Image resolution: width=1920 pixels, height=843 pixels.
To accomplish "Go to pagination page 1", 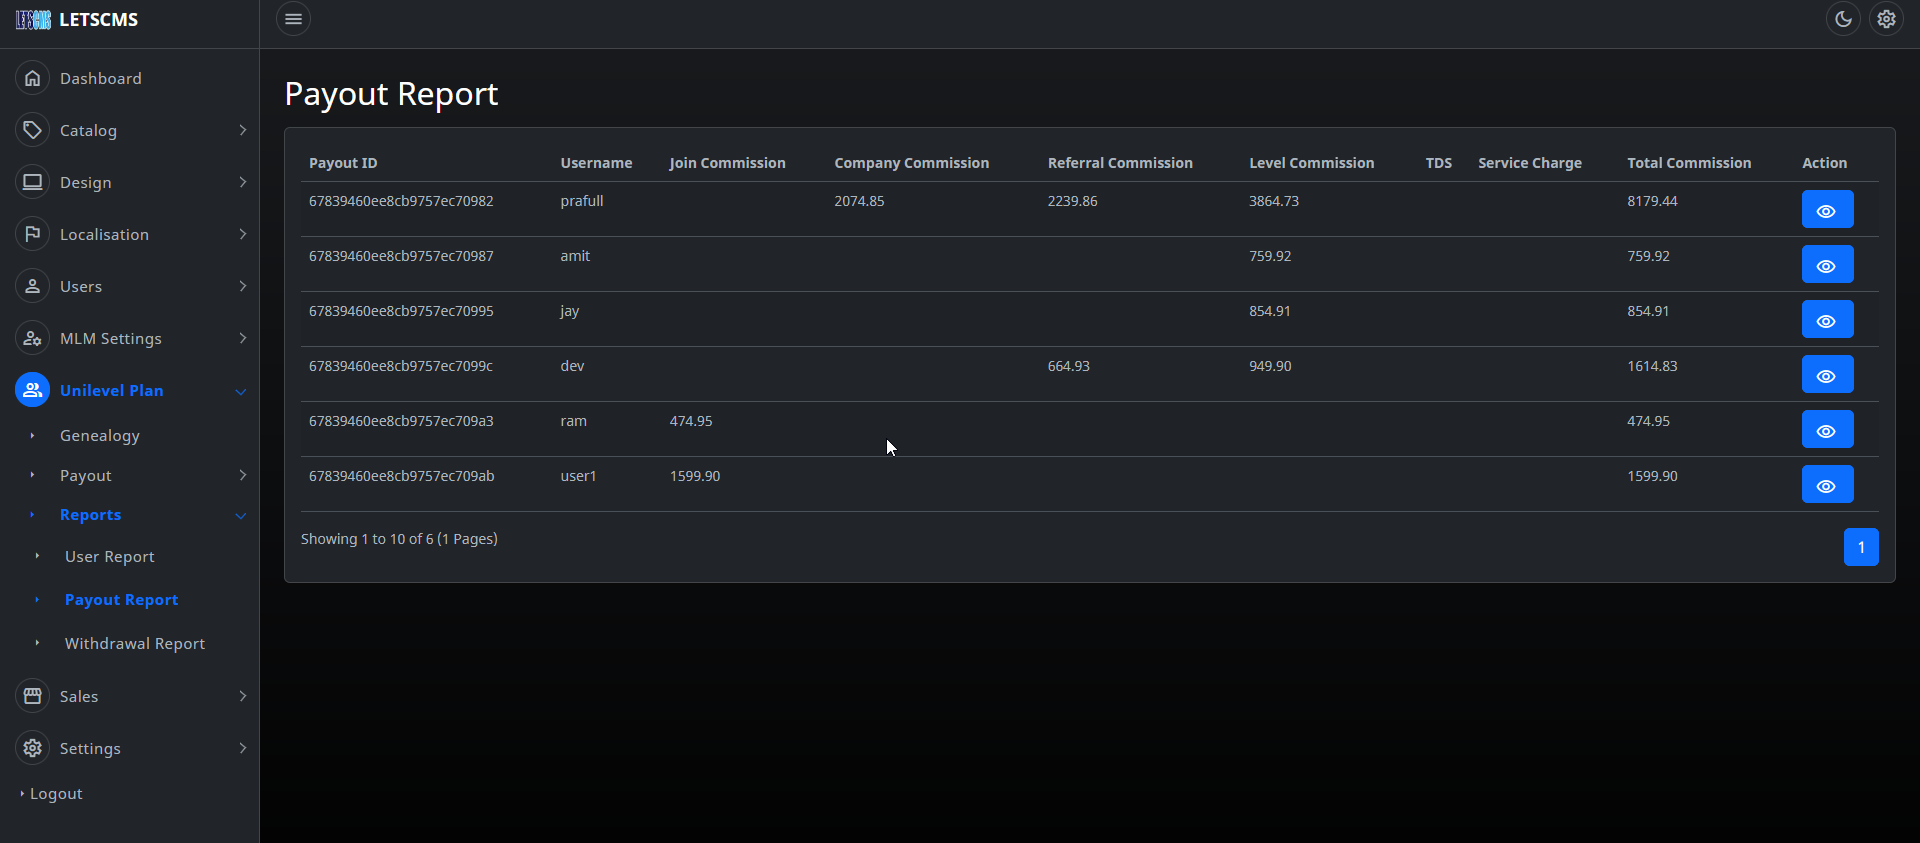I will click(1860, 547).
